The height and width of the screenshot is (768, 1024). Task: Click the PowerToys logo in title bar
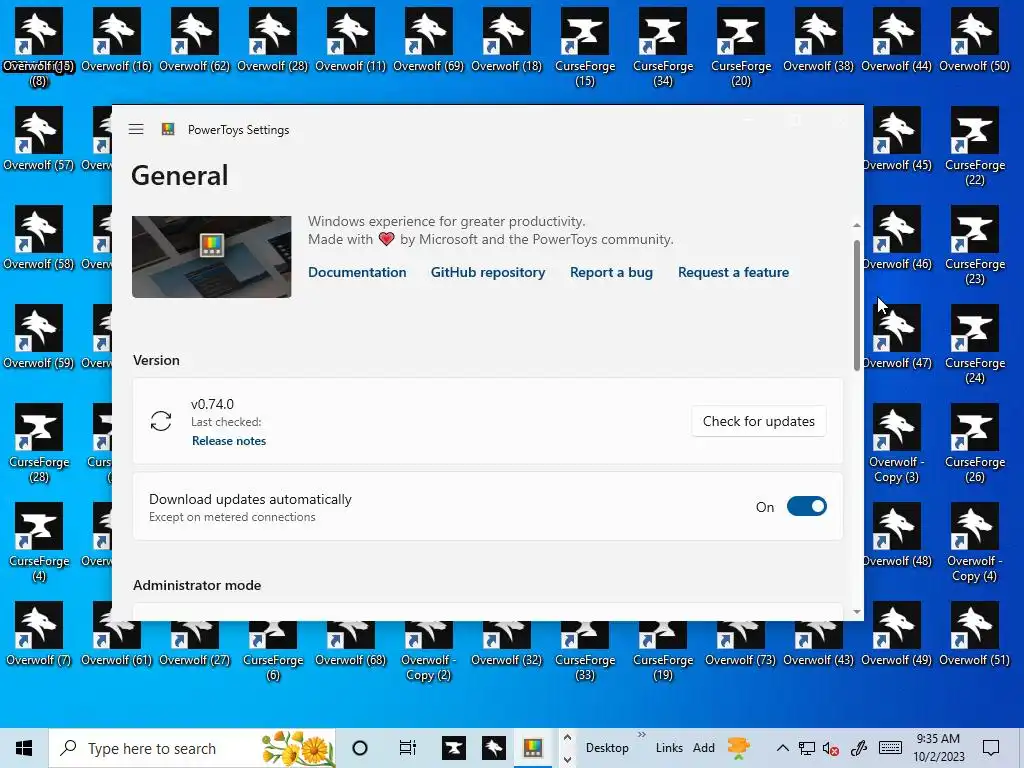168,129
